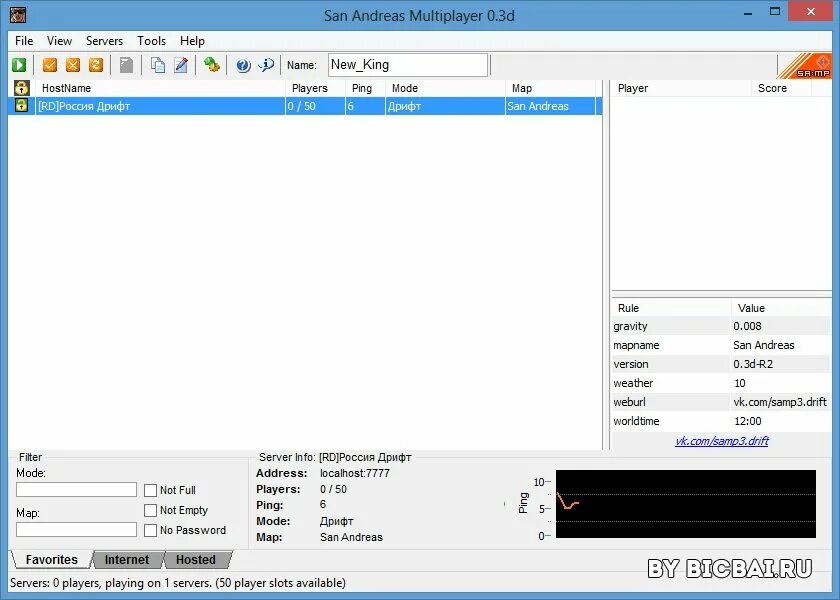Viewport: 840px width, 600px height.
Task: Enable the Not Full filter checkbox
Action: click(x=151, y=490)
